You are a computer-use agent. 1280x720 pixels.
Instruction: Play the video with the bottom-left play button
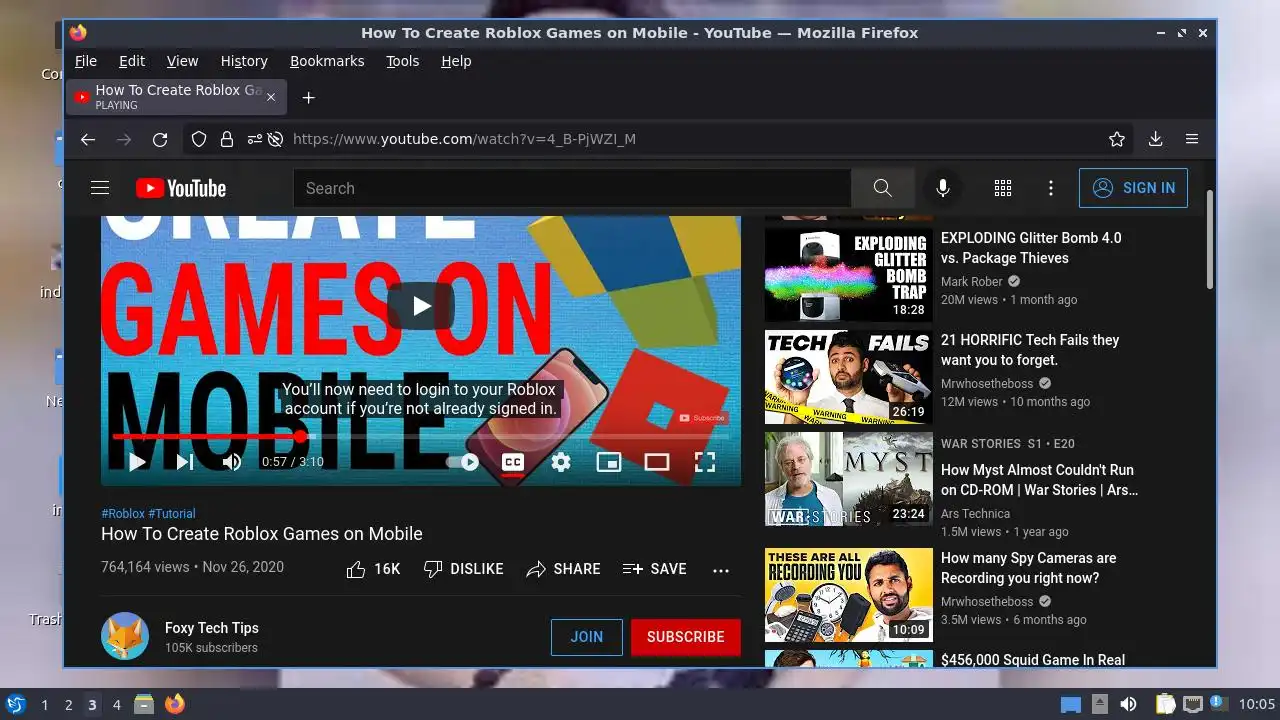[138, 462]
